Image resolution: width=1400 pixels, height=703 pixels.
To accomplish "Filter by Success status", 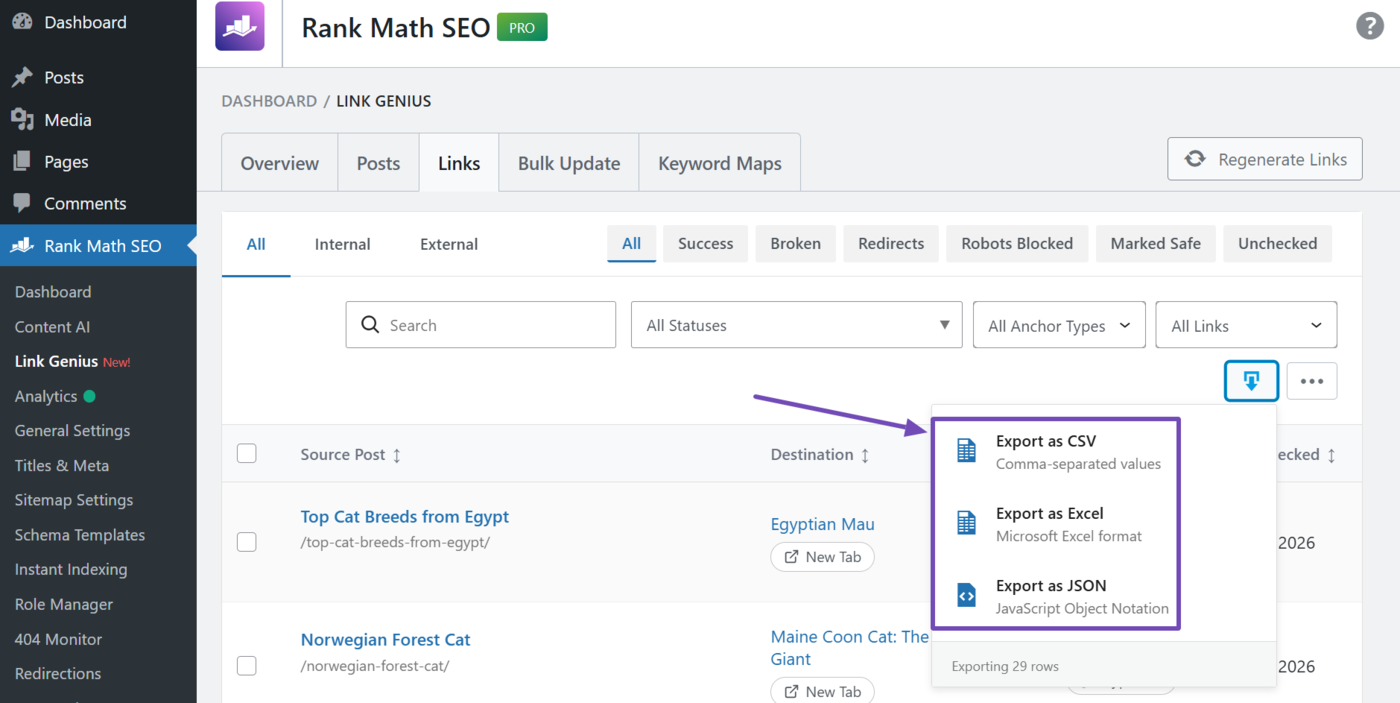I will click(705, 243).
